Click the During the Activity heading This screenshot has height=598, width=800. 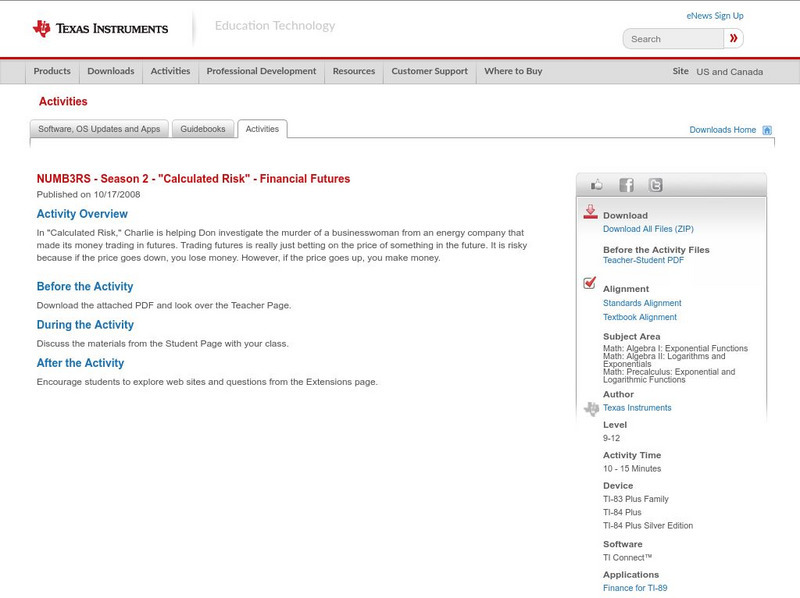tap(85, 325)
